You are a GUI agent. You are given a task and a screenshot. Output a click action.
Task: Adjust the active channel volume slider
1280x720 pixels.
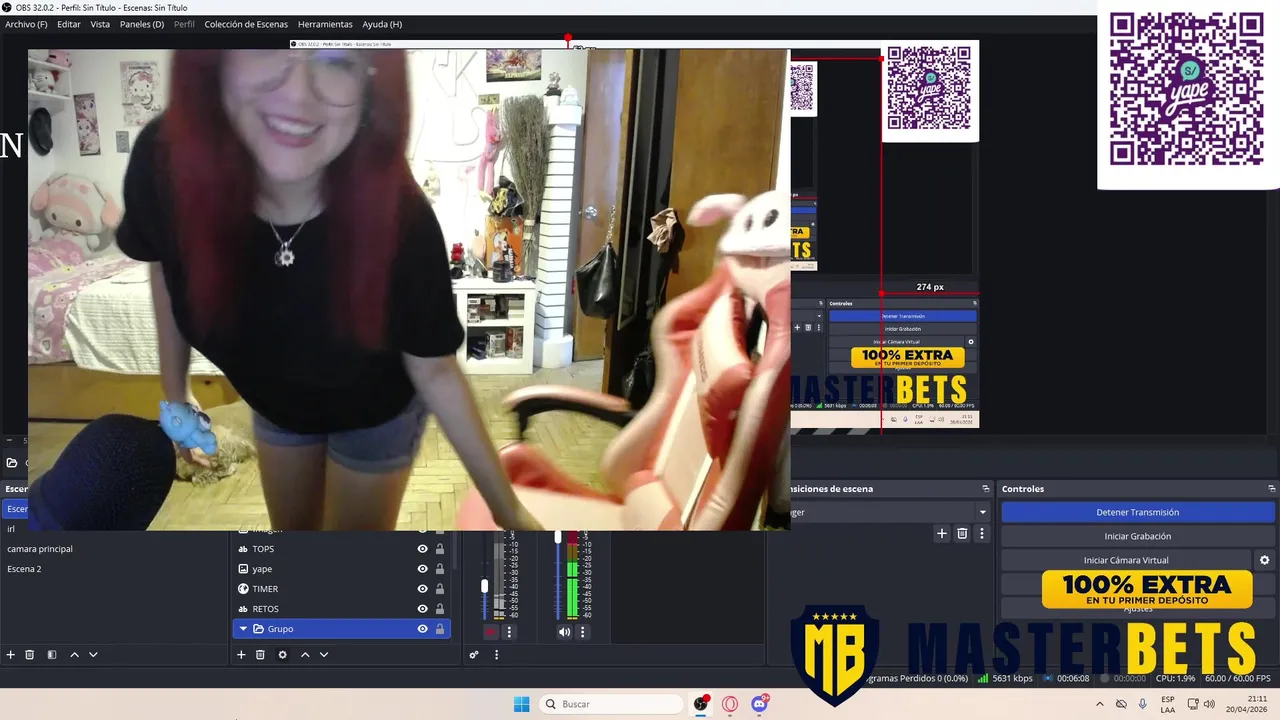[x=558, y=537]
